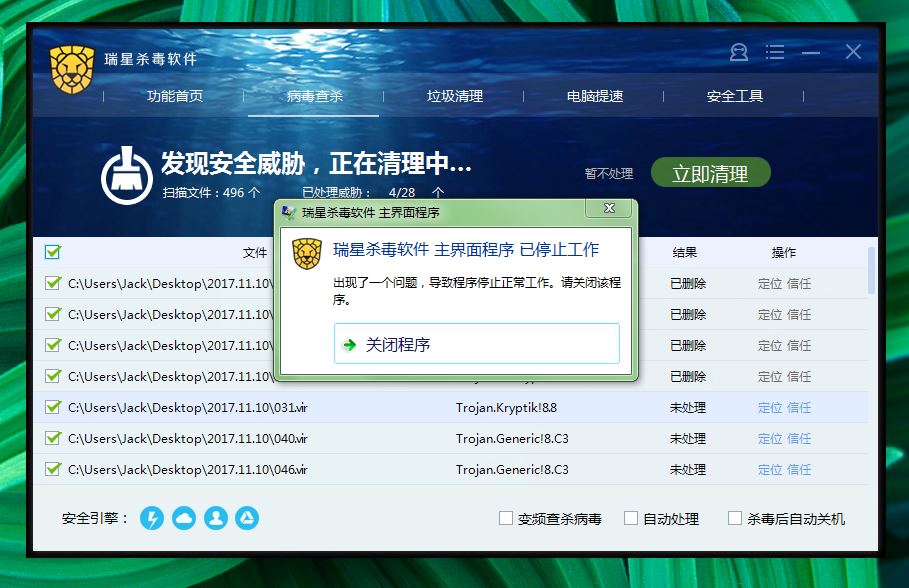Click the triangle security engine icon

[247, 518]
